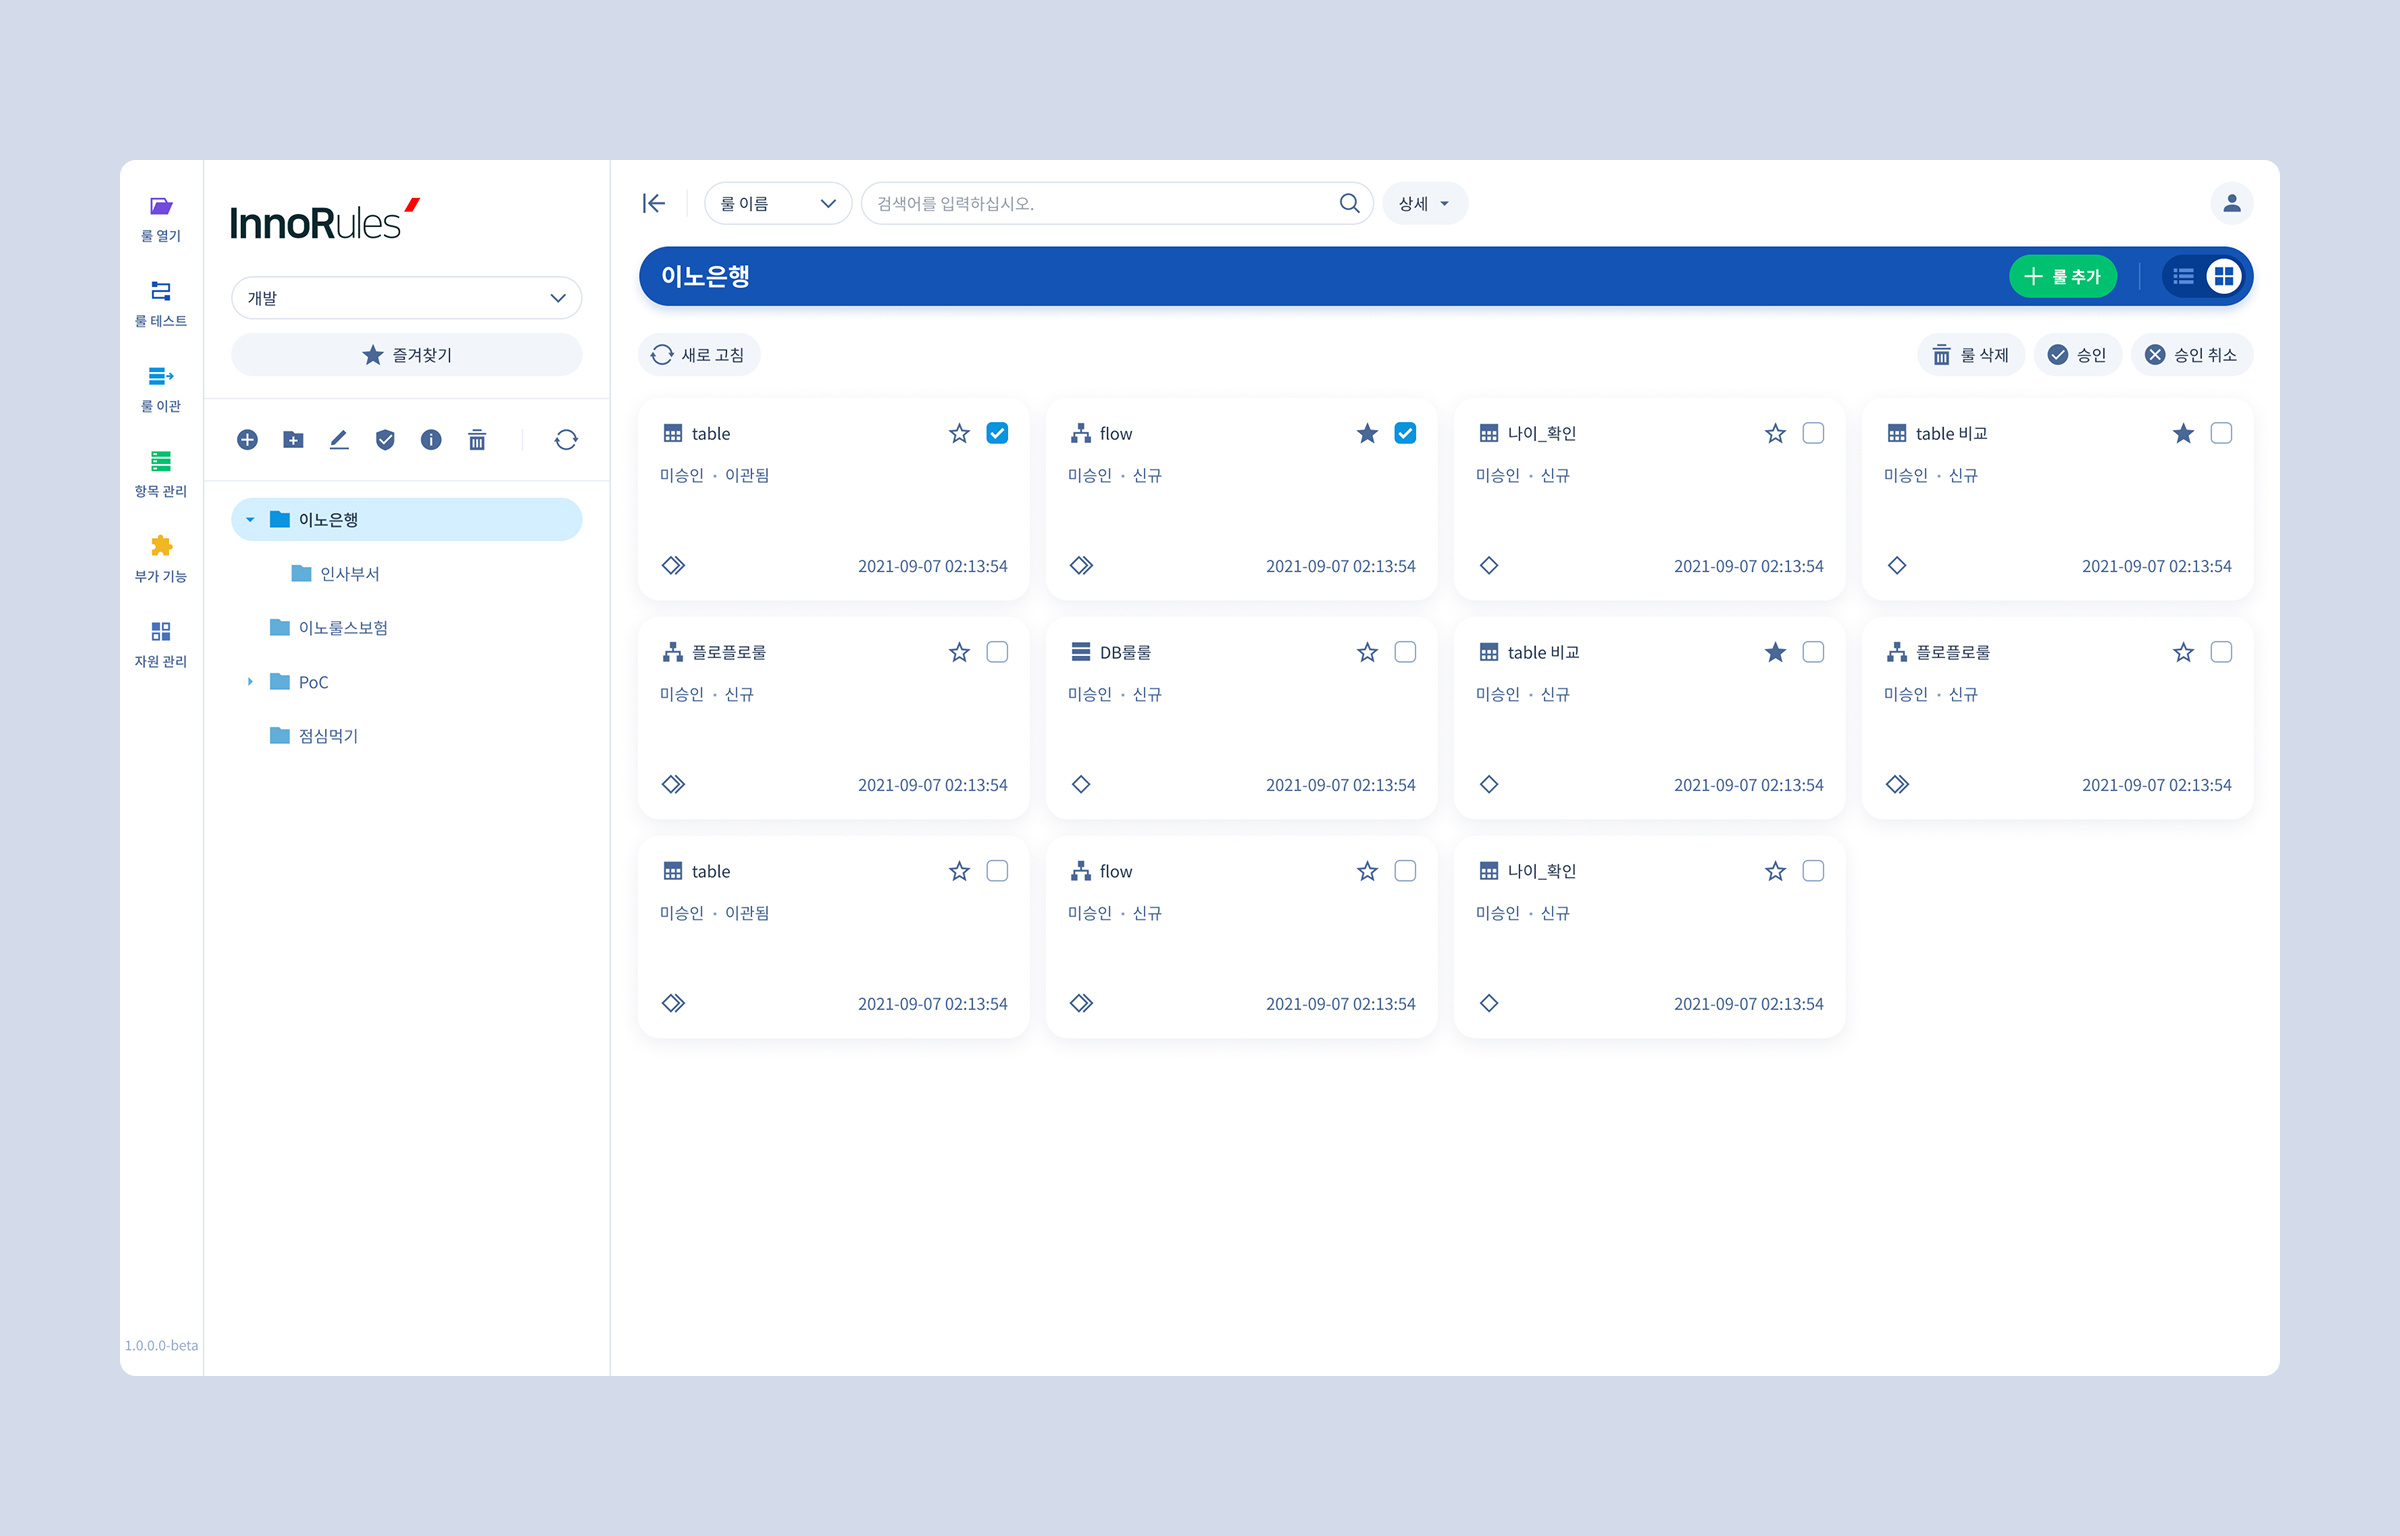Check the rightmost 플로플로룰 card checkbox
This screenshot has width=2400, height=1536.
tap(2221, 652)
